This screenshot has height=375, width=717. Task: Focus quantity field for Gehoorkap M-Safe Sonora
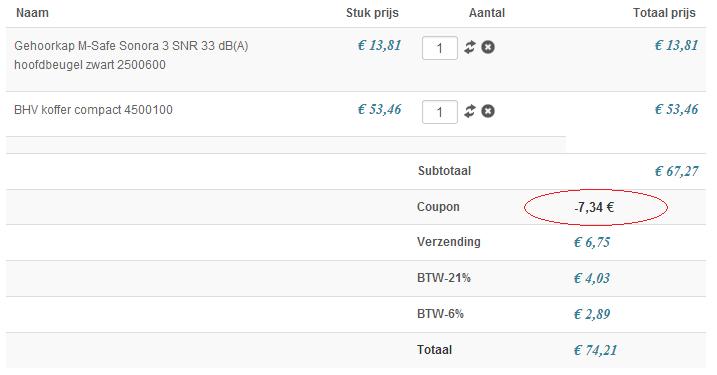click(440, 48)
